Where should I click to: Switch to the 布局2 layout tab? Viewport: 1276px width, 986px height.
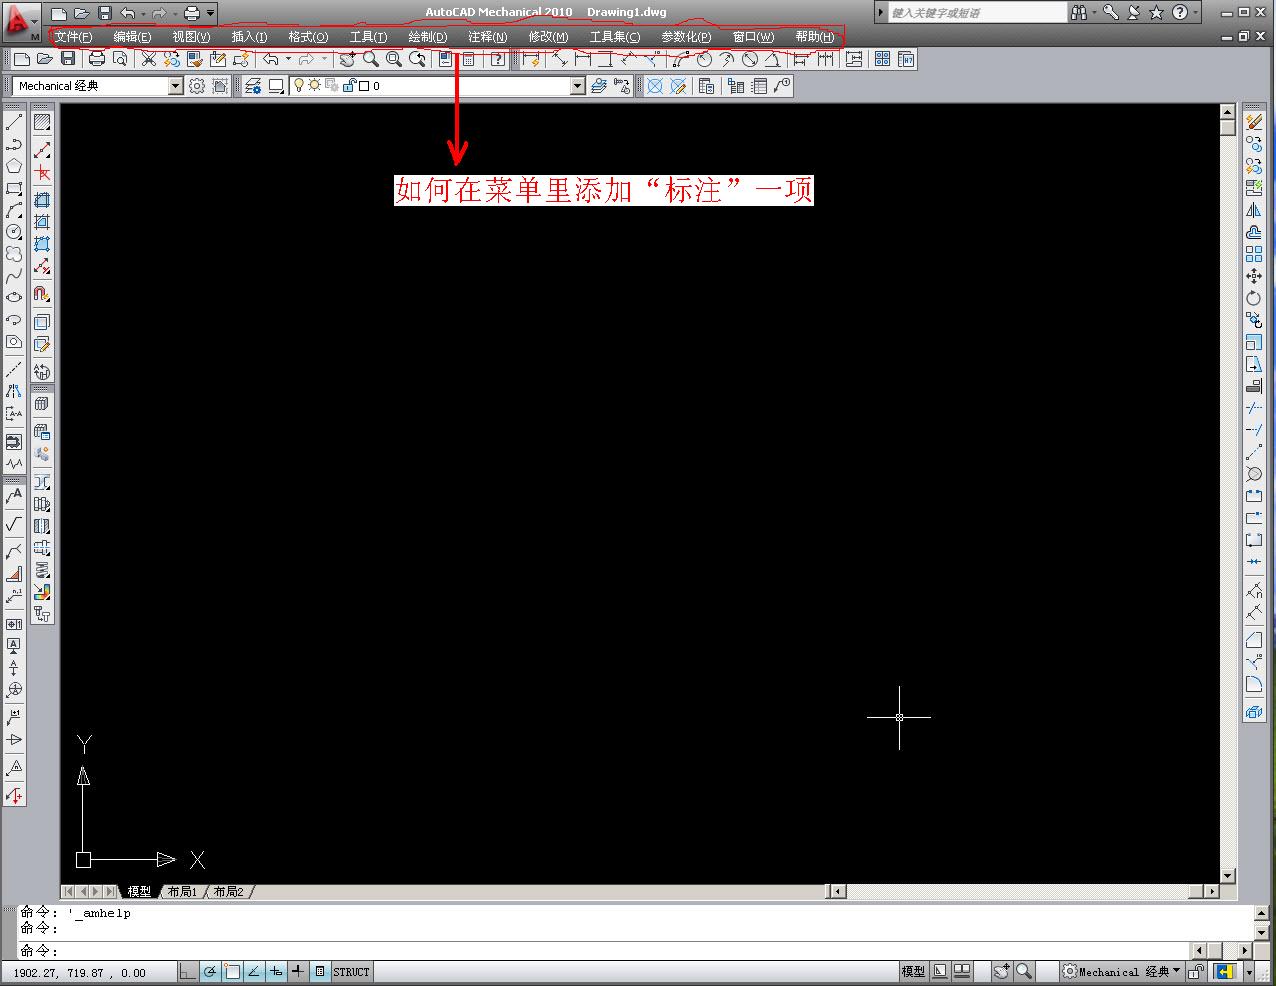click(x=228, y=891)
